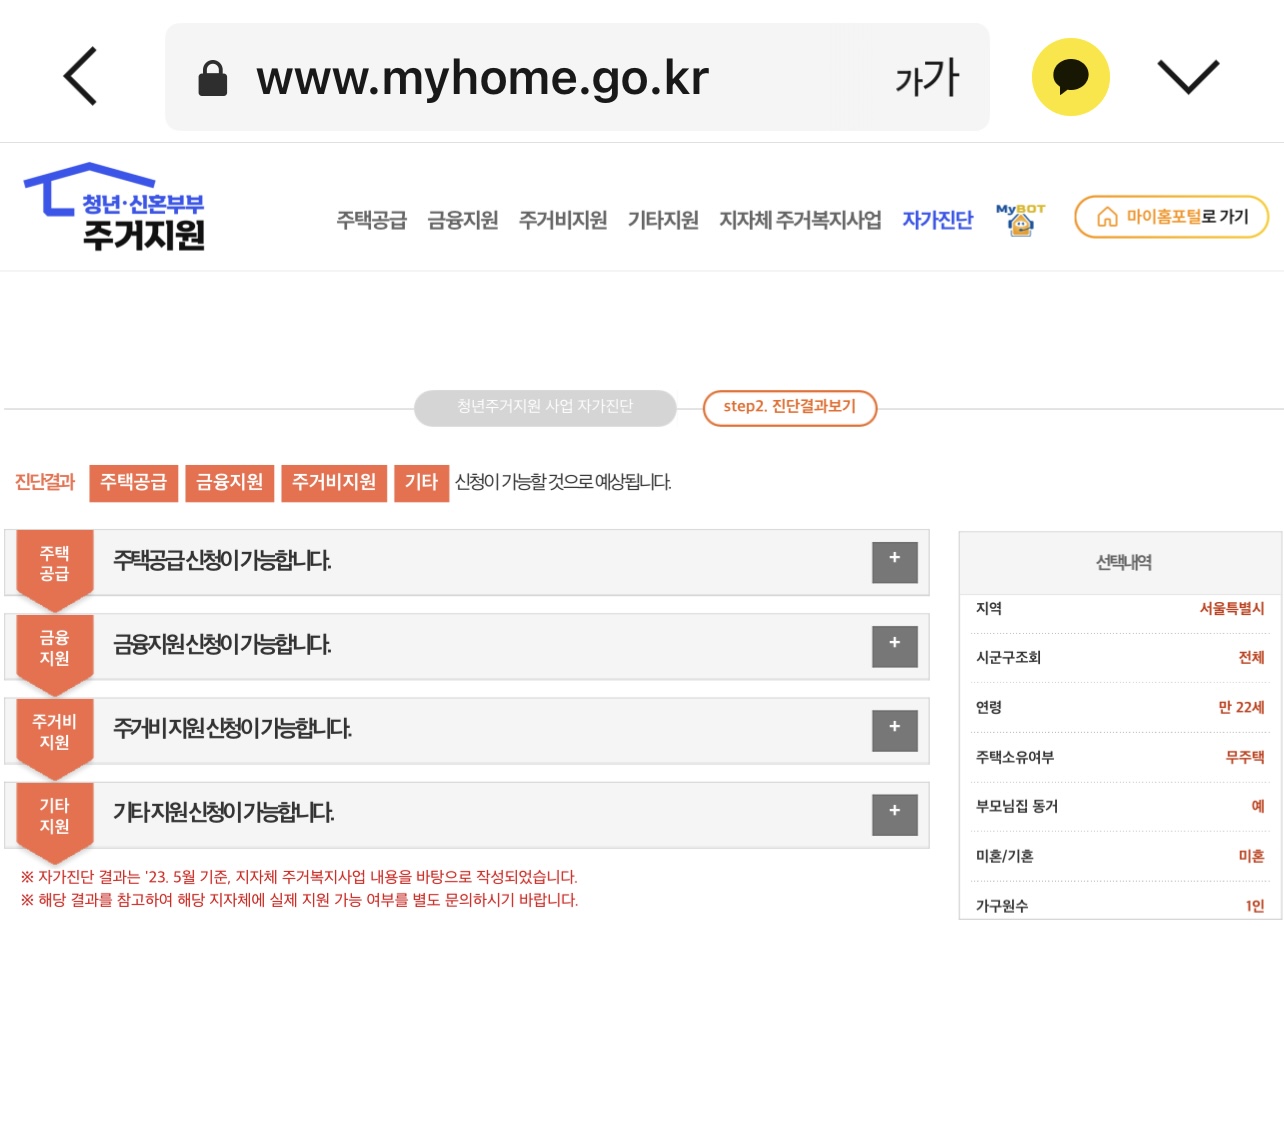Click the padlock icon in the address bar
1284x1130 pixels.
pos(213,76)
